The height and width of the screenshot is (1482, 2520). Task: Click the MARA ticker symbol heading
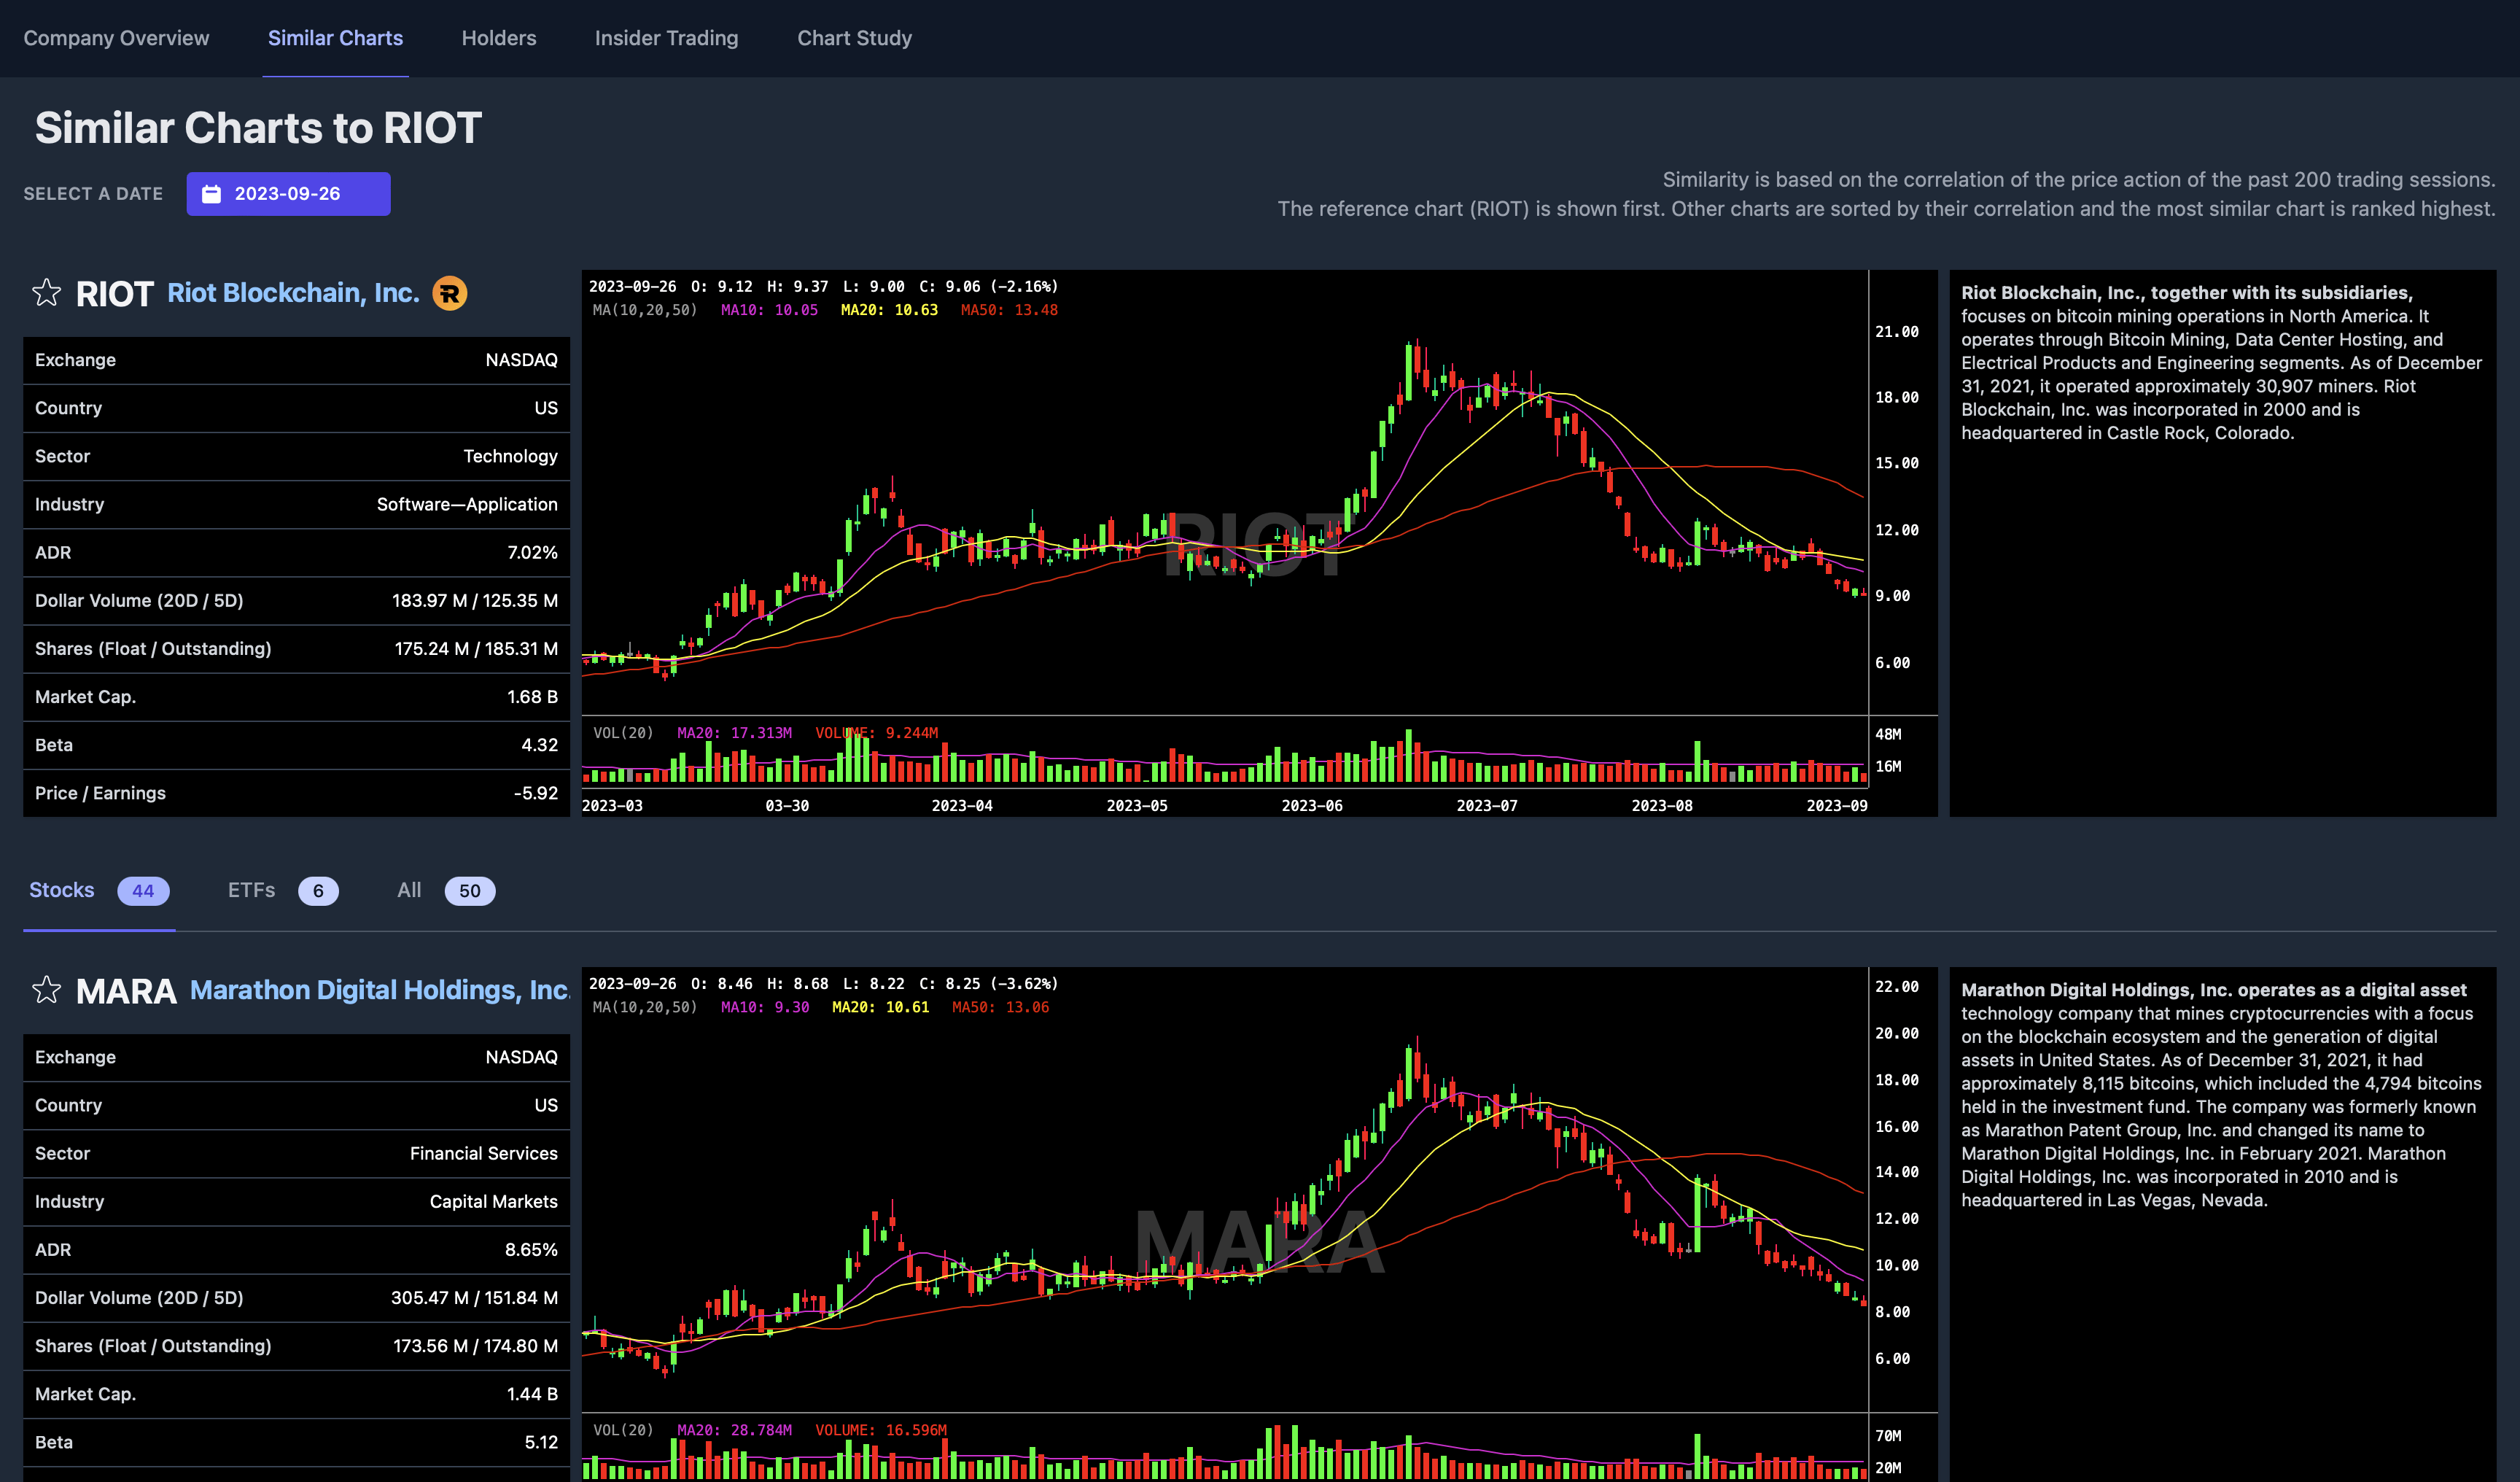pyautogui.click(x=126, y=991)
